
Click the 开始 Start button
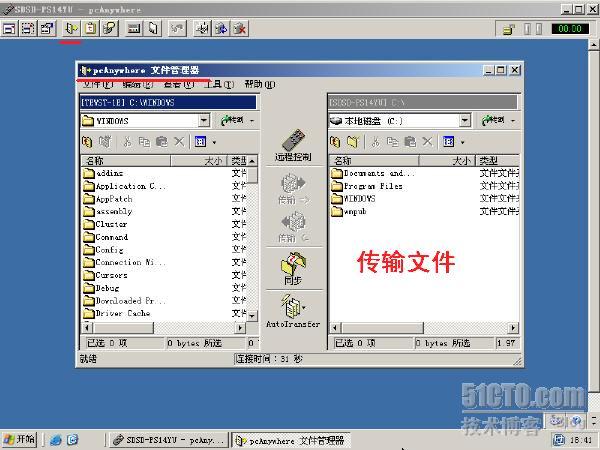pos(19,439)
